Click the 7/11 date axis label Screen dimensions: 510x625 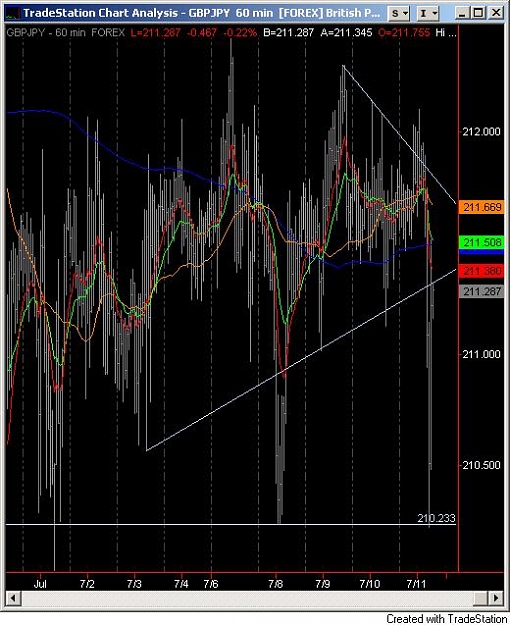(x=416, y=584)
